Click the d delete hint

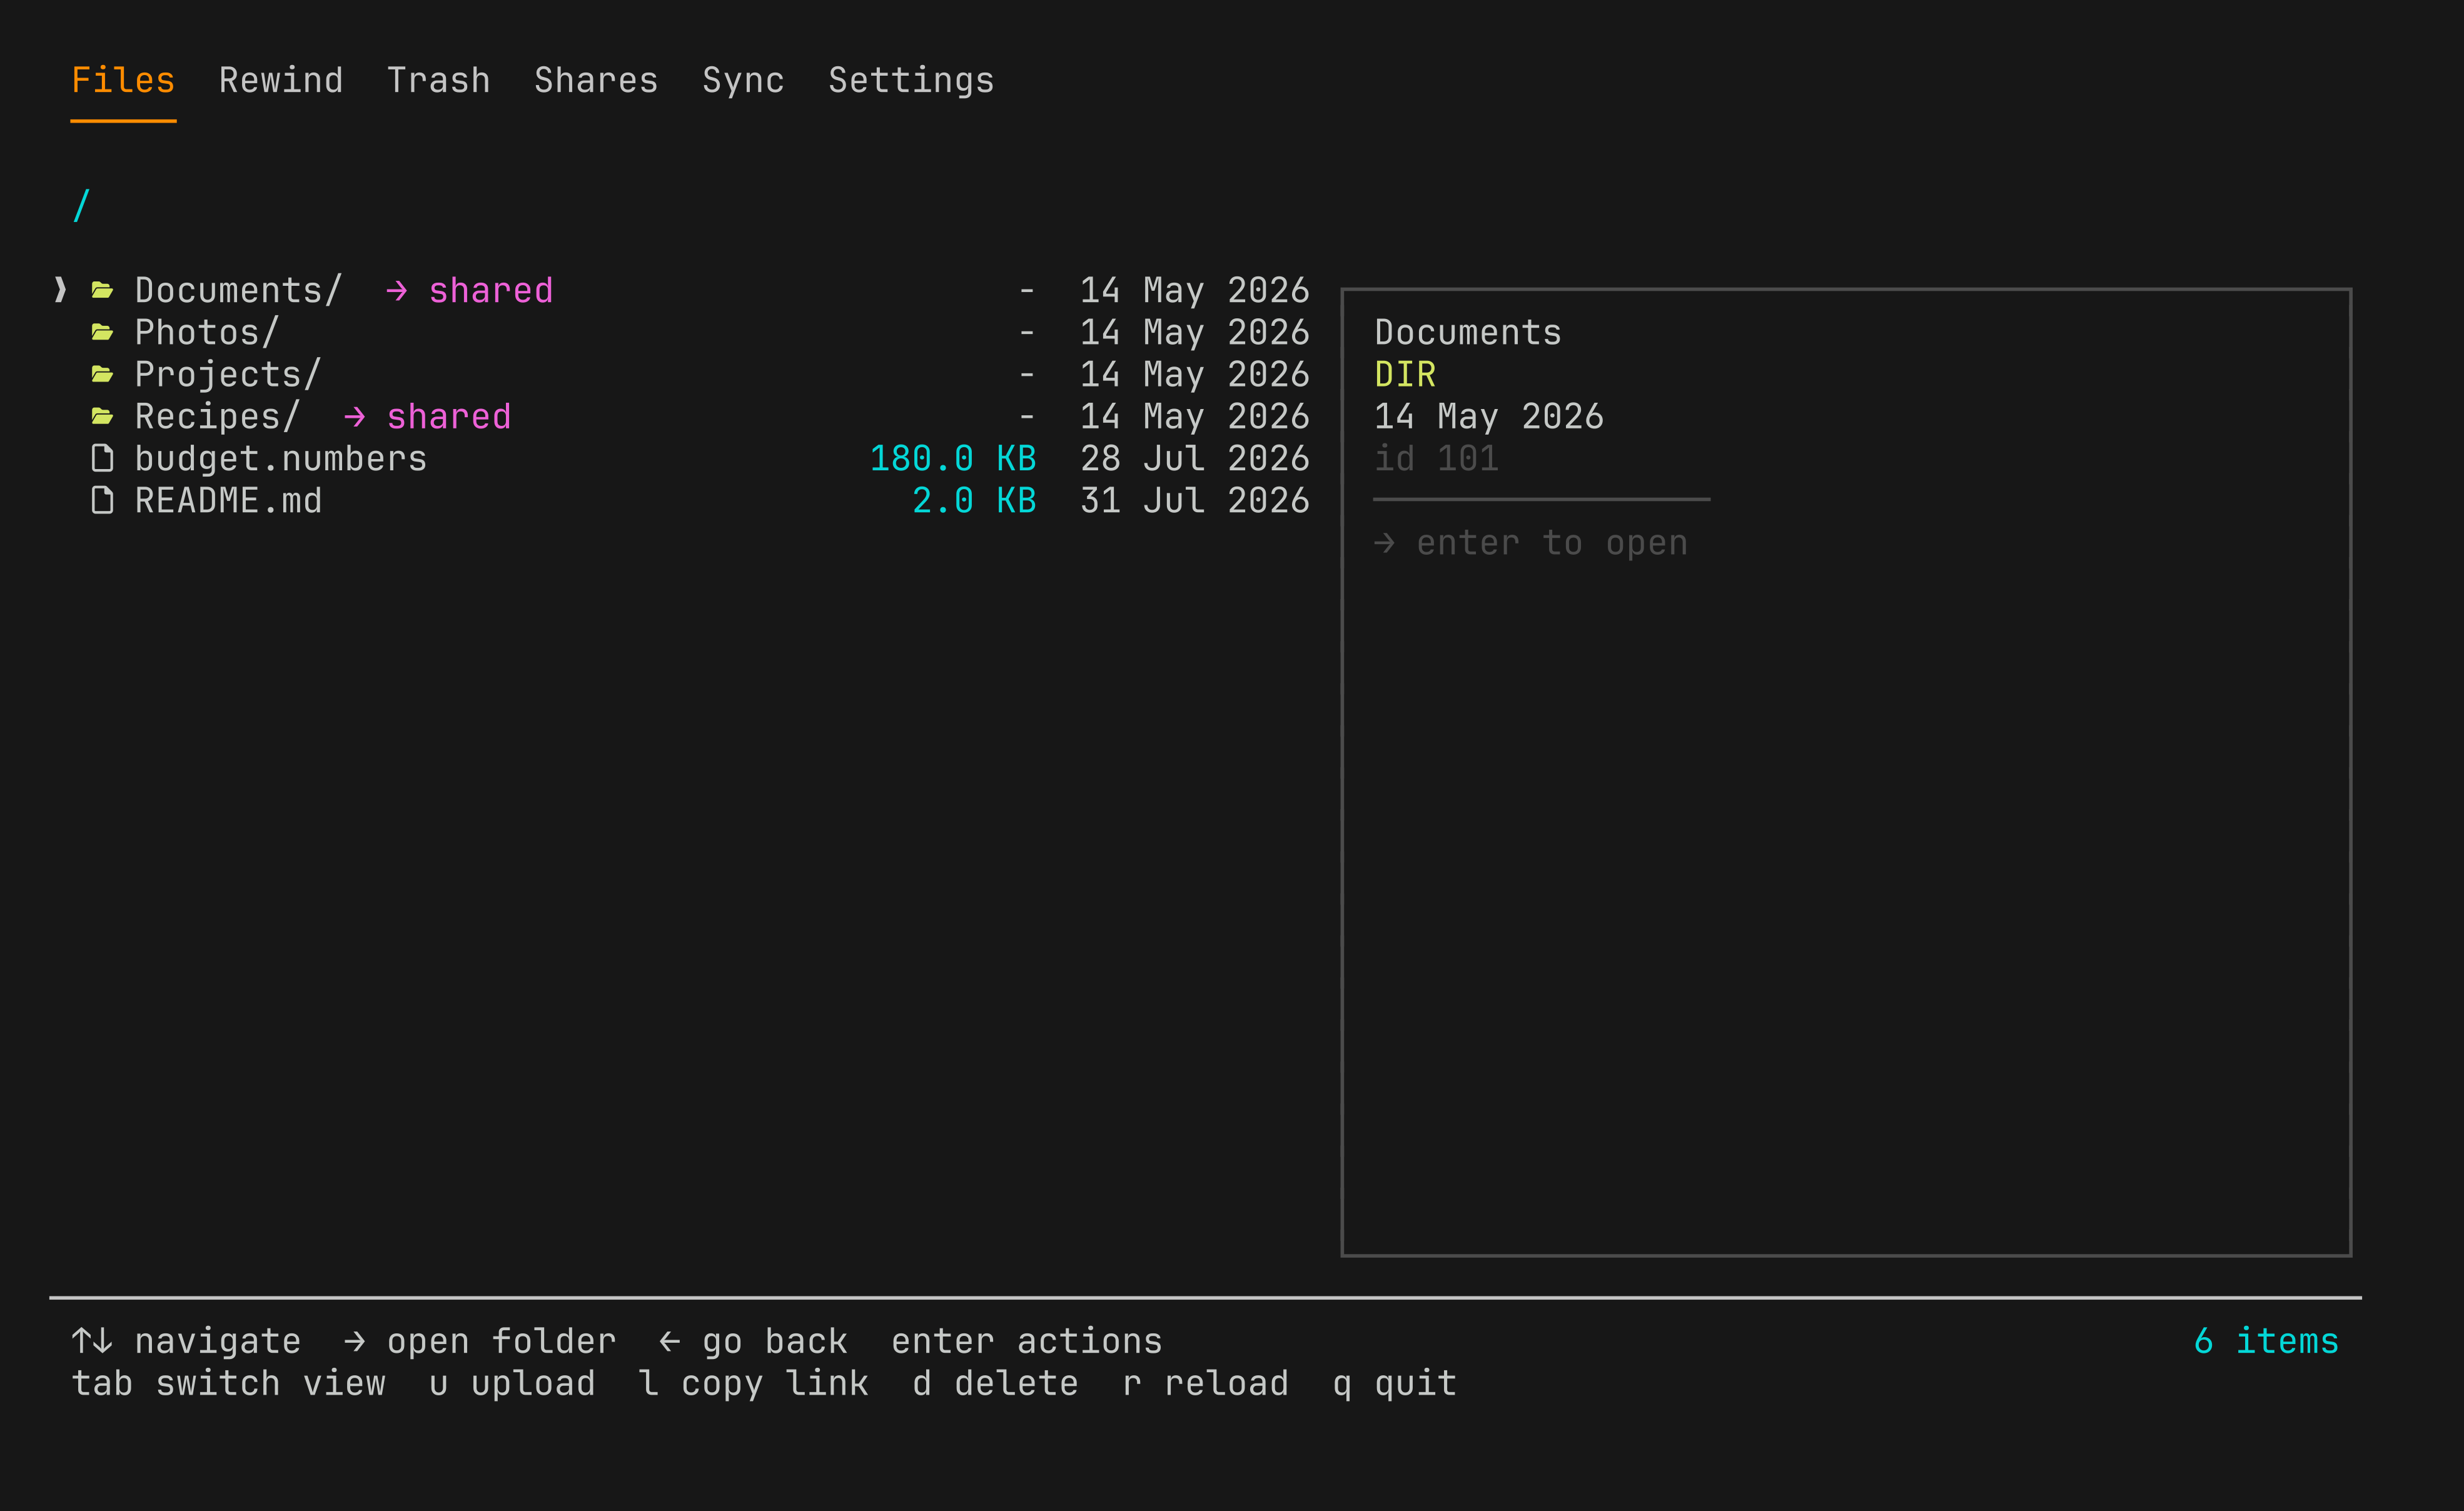tap(995, 1383)
